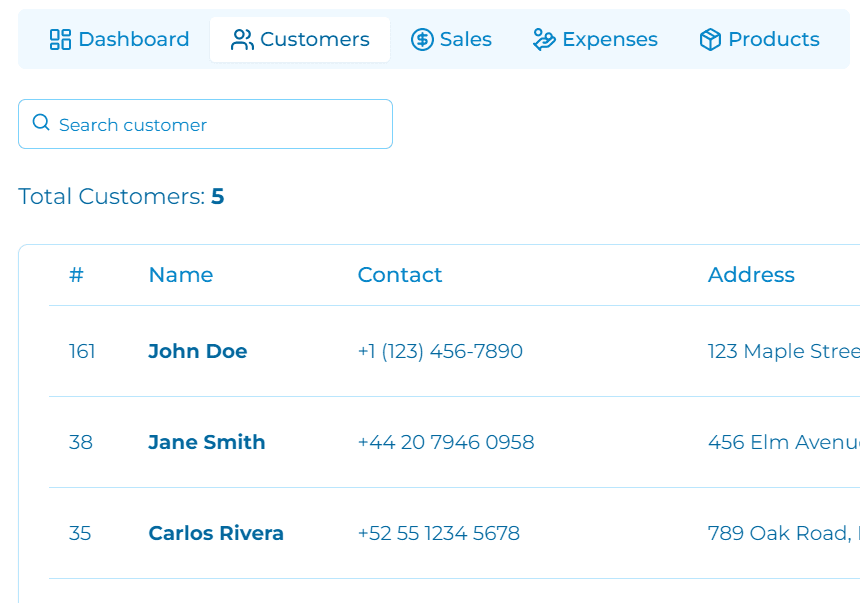Click the Dashboard grid icon
This screenshot has width=860, height=603.
coord(60,40)
